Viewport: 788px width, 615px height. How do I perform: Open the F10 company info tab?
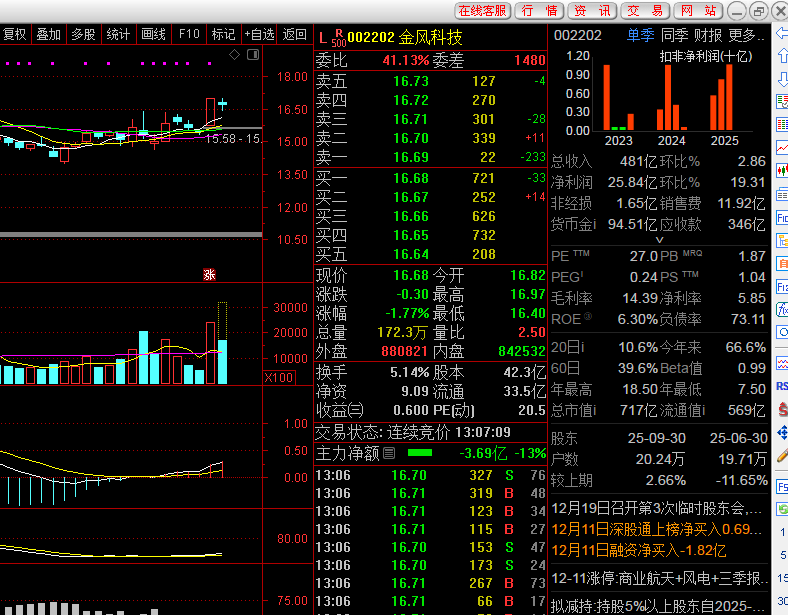click(x=189, y=34)
